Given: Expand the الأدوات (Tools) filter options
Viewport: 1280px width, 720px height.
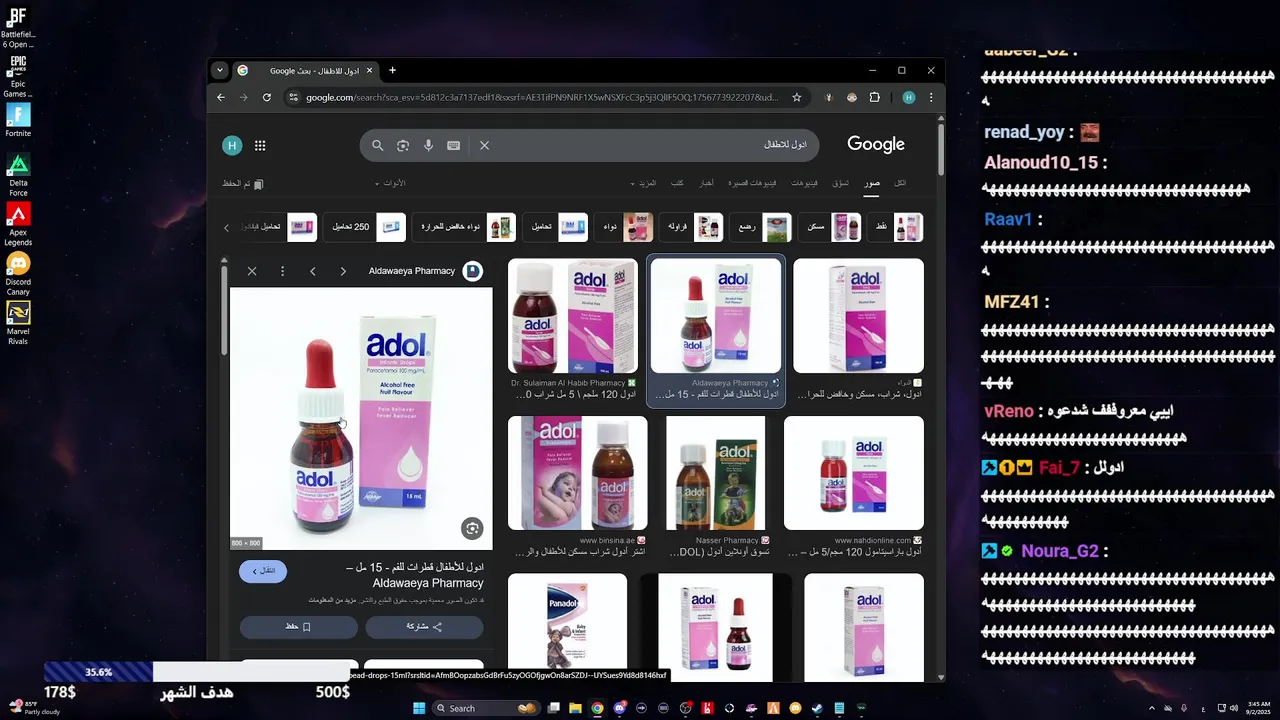Looking at the screenshot, I should tap(390, 183).
